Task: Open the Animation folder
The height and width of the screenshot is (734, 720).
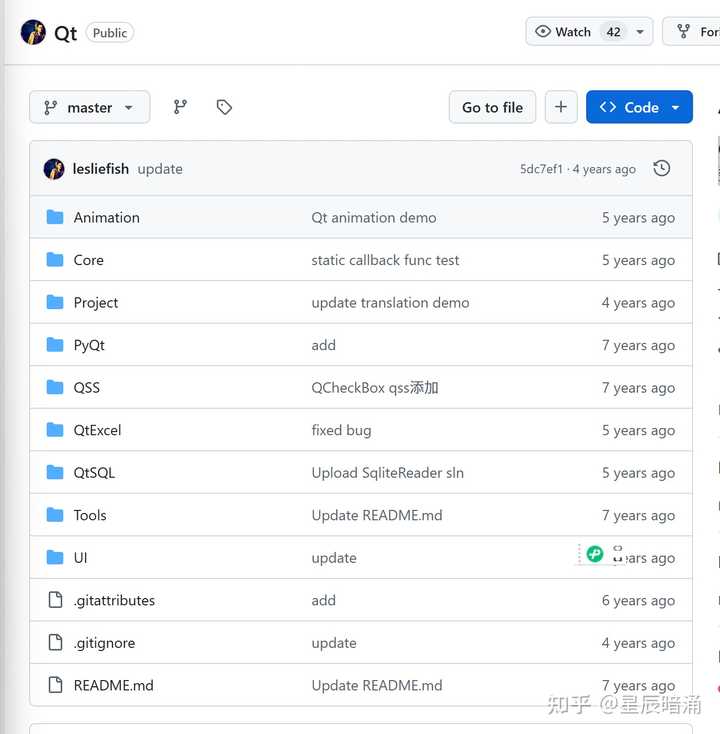Action: coord(107,217)
